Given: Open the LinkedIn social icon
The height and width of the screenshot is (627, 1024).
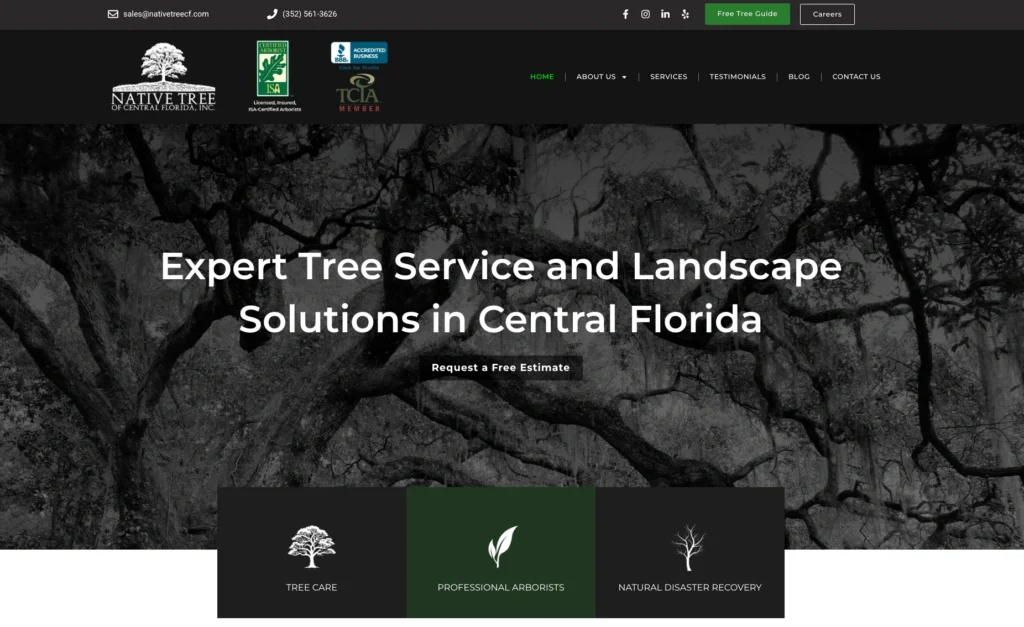Looking at the screenshot, I should coord(665,14).
